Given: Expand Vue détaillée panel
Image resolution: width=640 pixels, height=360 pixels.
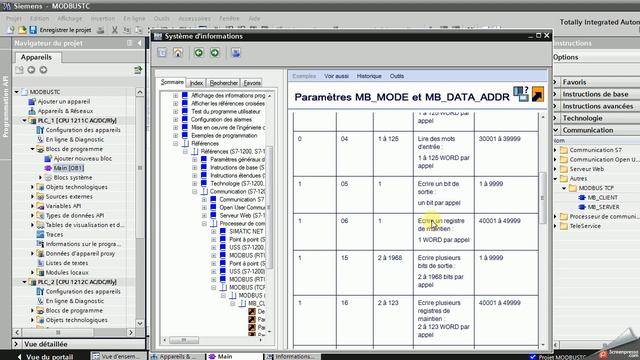Looking at the screenshot, I should click(16, 344).
